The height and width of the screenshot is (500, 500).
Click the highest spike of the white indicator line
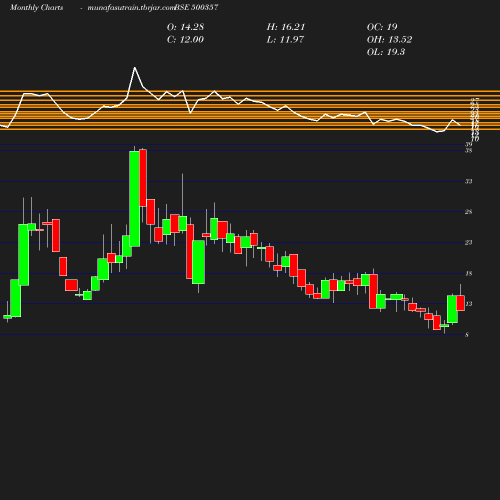(x=135, y=68)
